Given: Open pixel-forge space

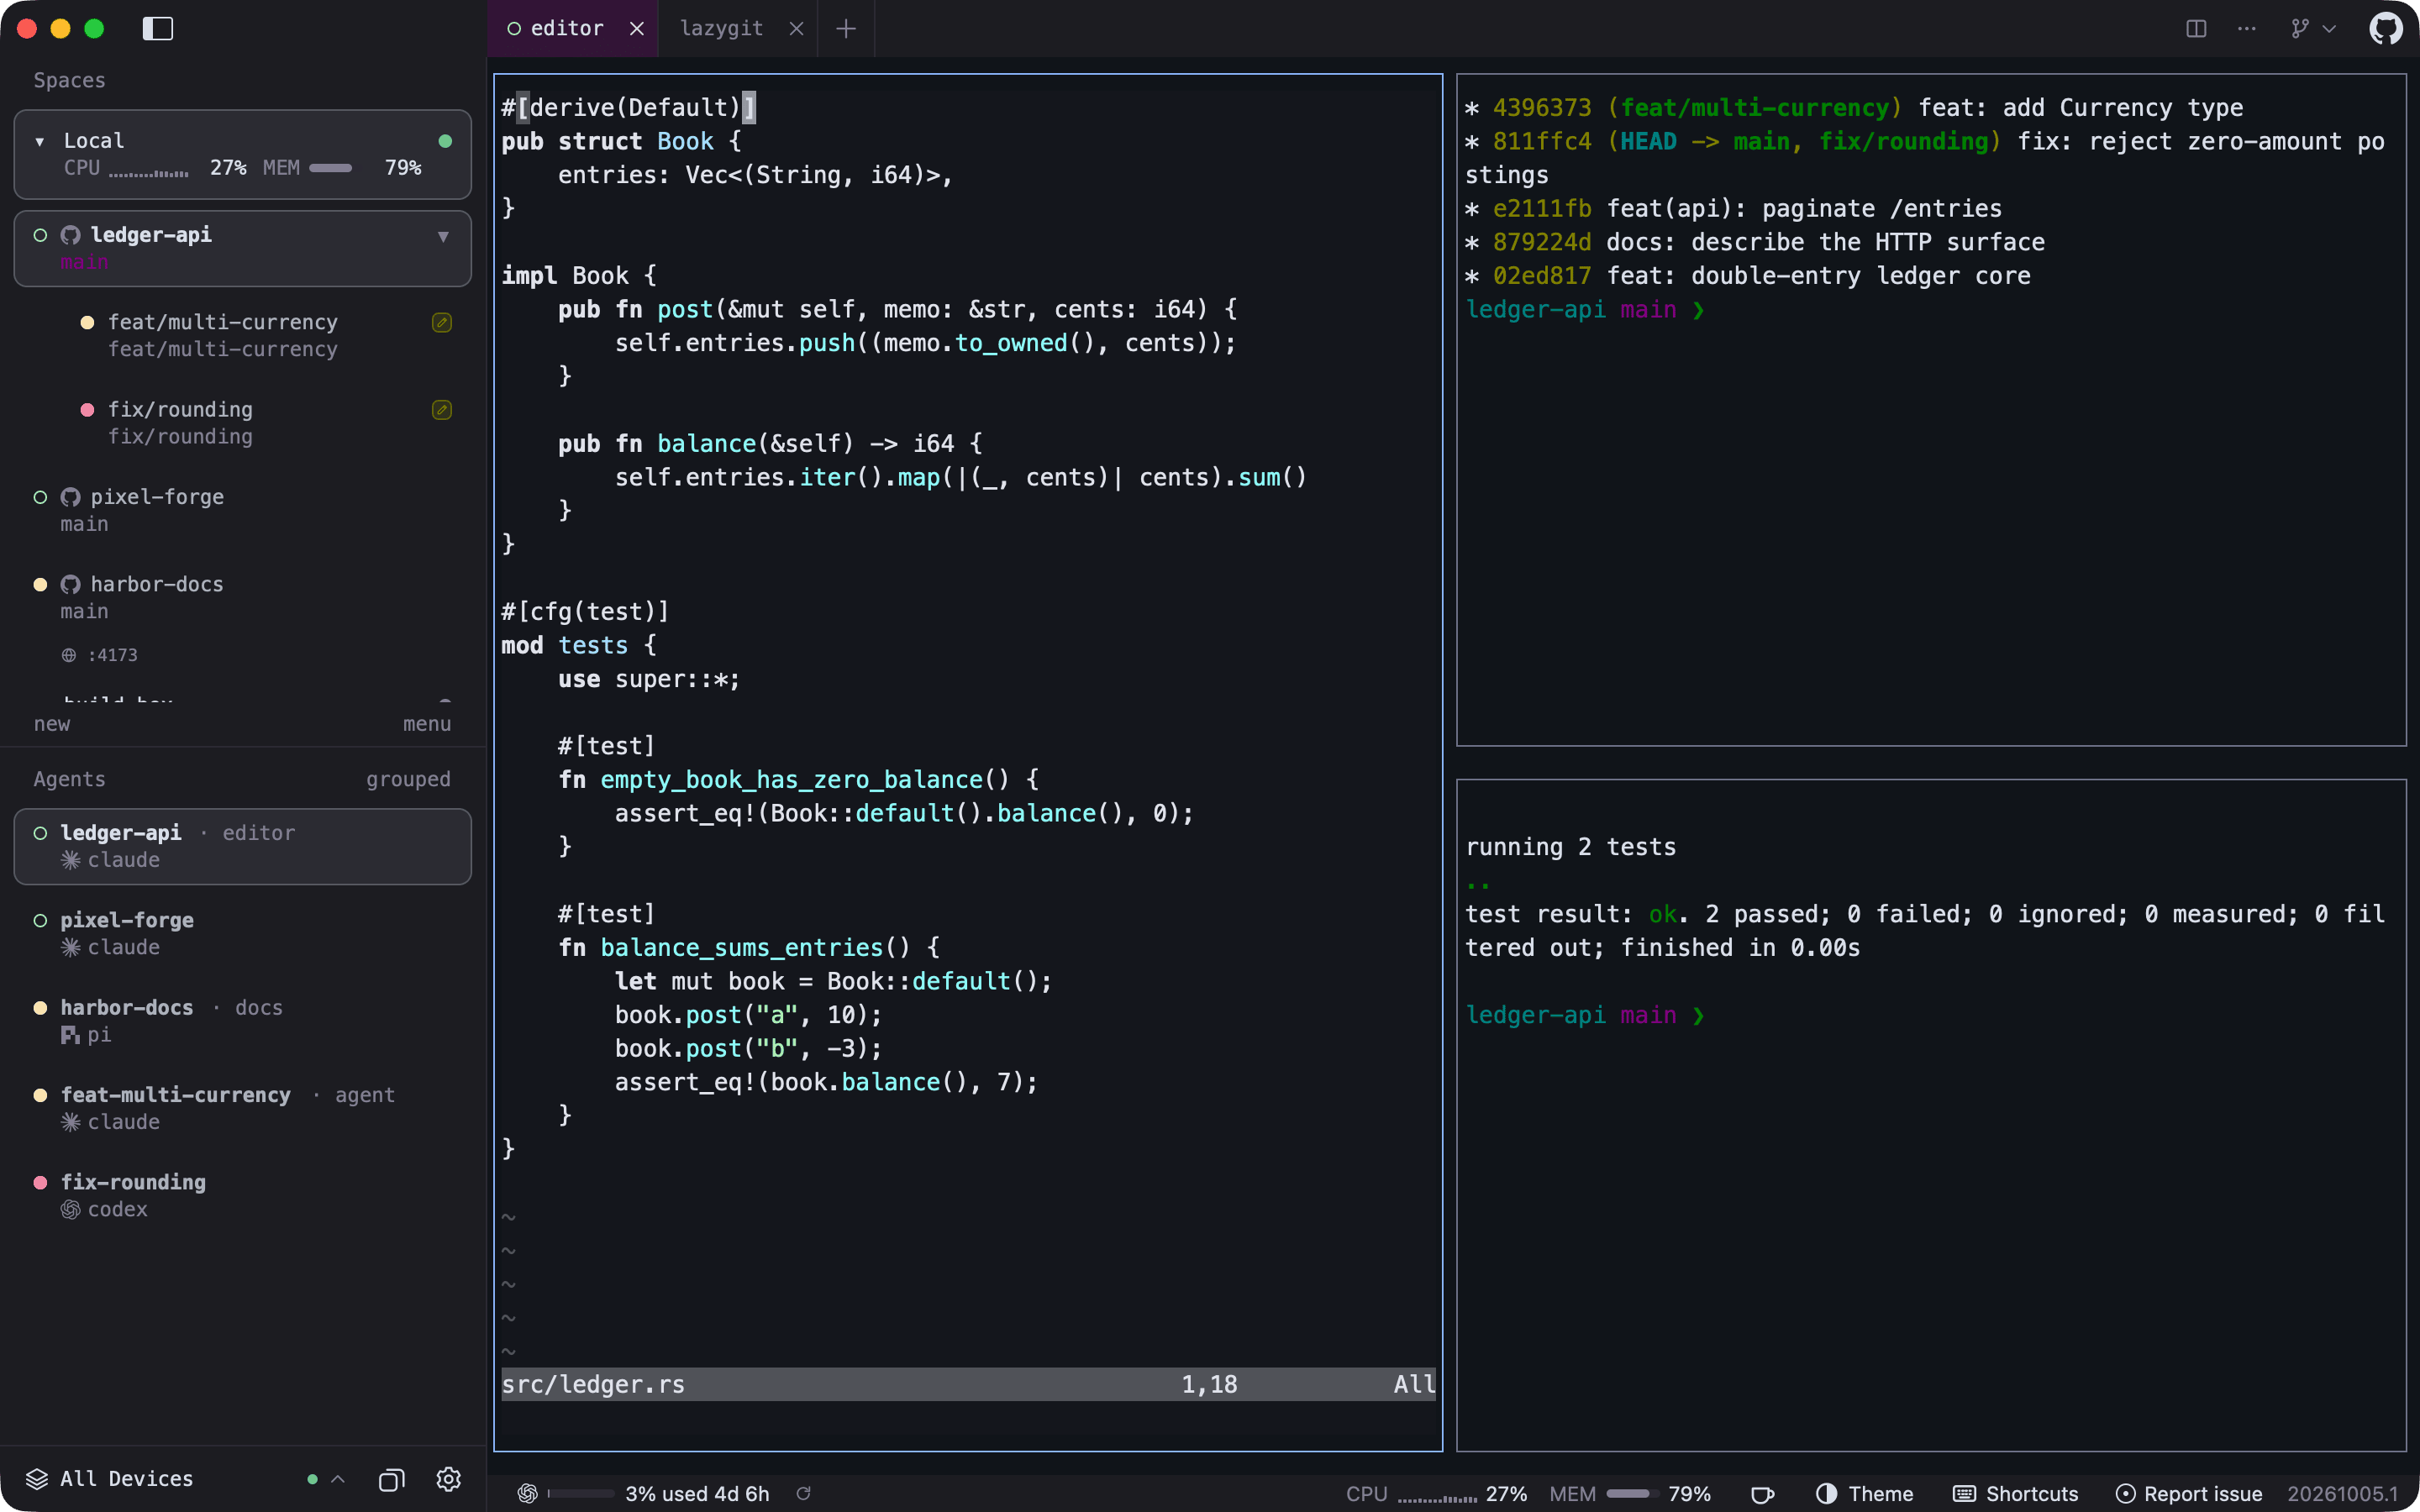Looking at the screenshot, I should click(x=243, y=510).
